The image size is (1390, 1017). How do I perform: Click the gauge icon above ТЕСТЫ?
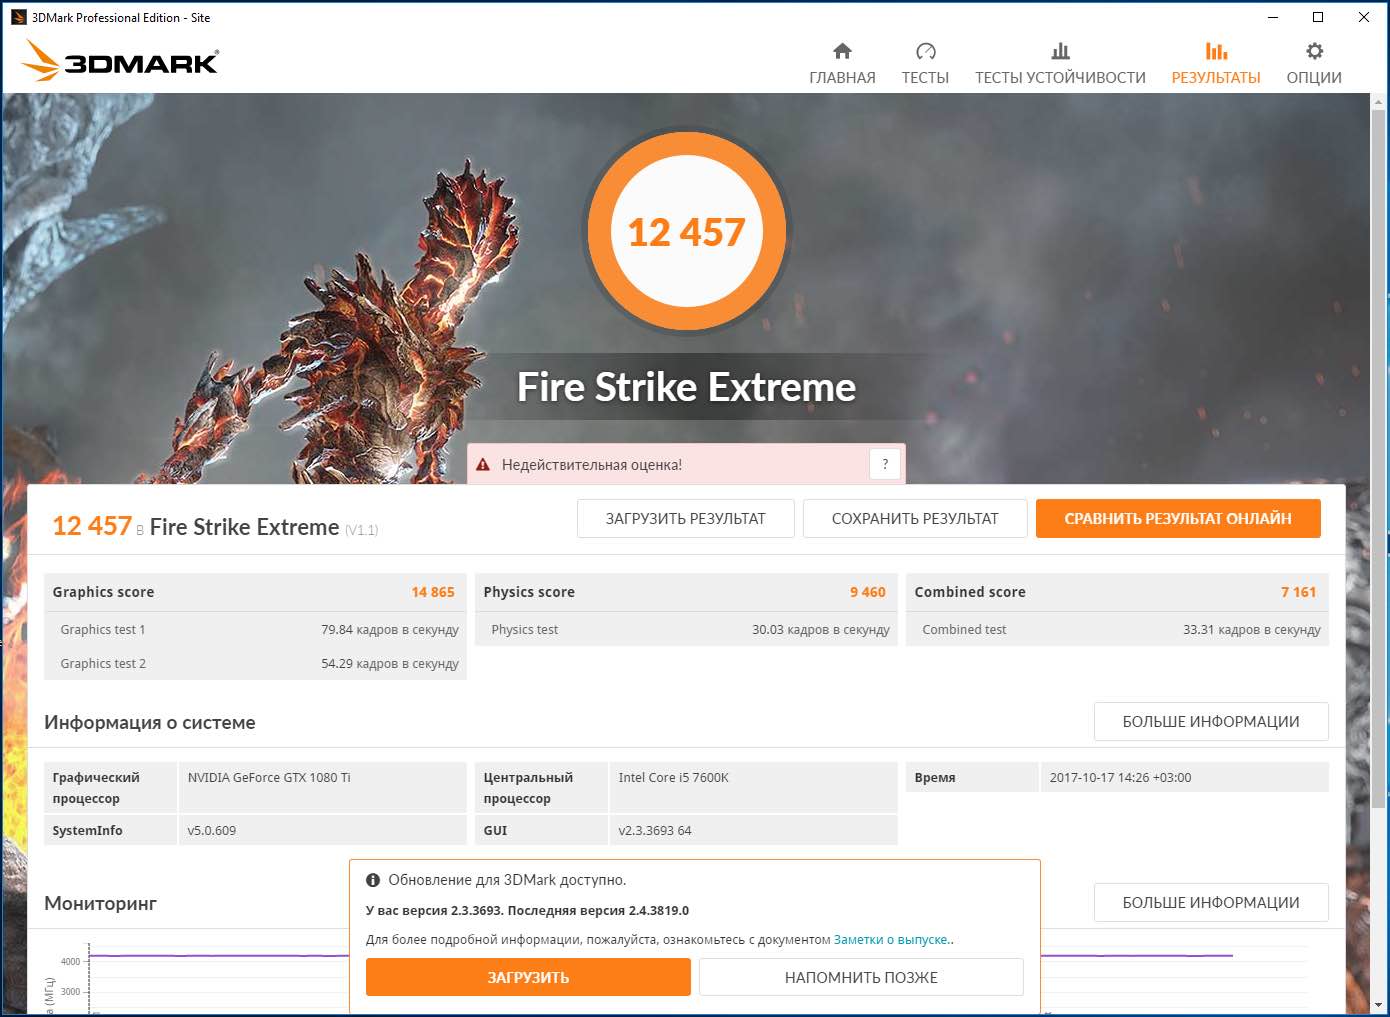tap(925, 51)
